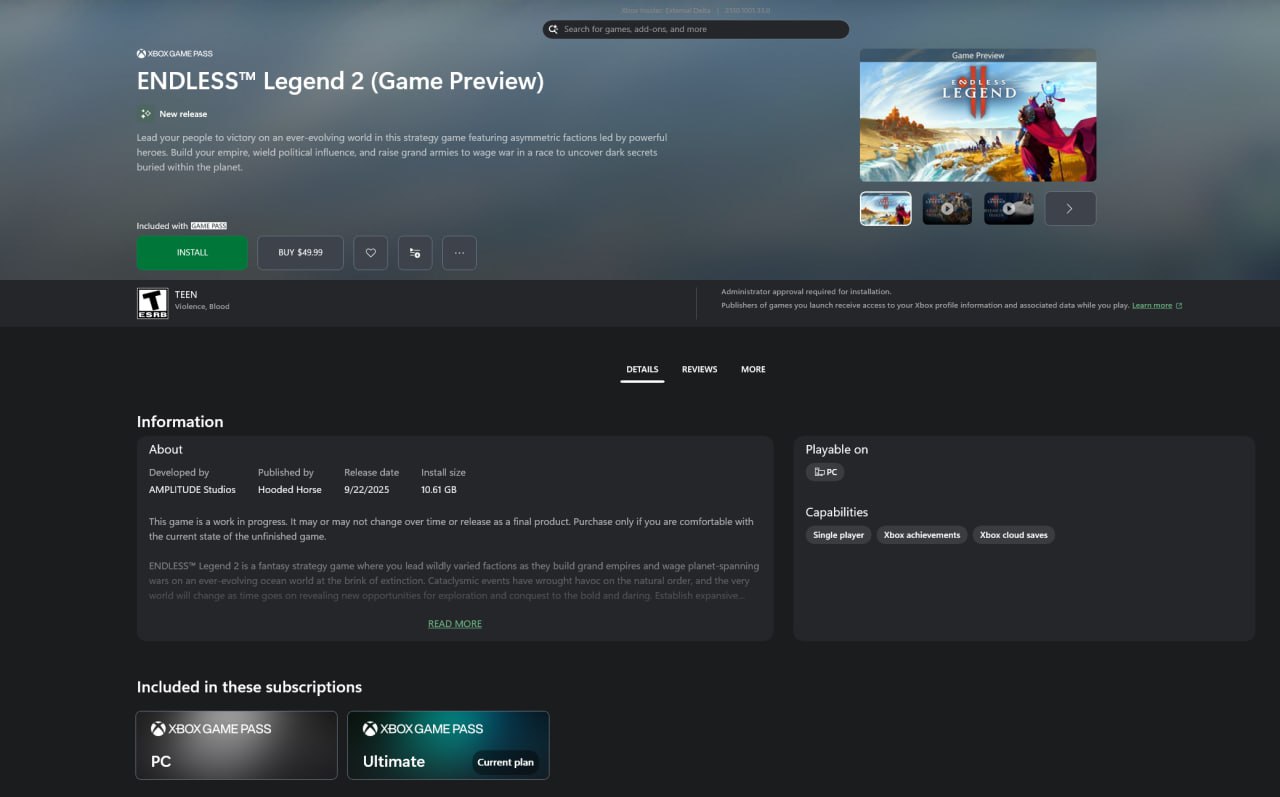Click the search games and add-ons field

point(700,30)
